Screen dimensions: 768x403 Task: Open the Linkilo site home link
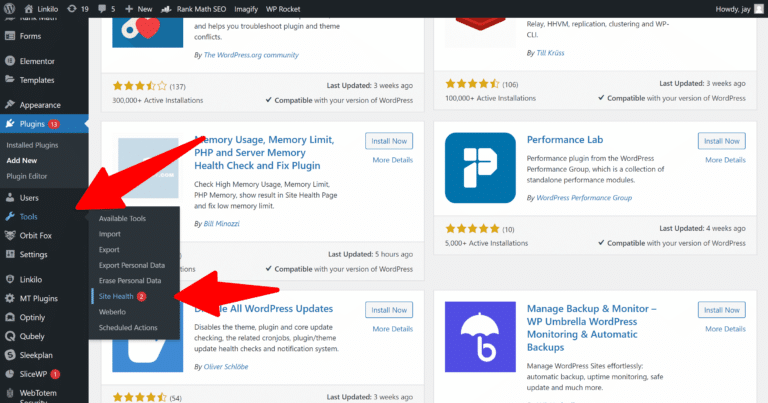pyautogui.click(x=41, y=9)
